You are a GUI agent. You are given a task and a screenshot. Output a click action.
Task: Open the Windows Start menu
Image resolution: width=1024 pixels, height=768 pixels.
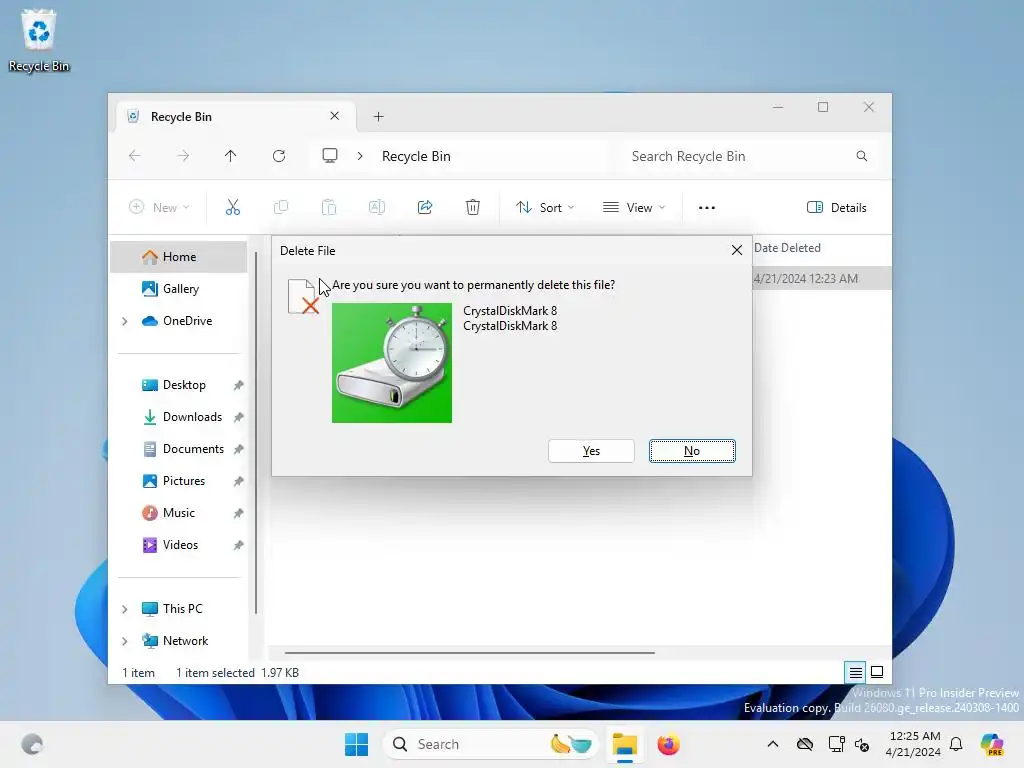pyautogui.click(x=356, y=744)
